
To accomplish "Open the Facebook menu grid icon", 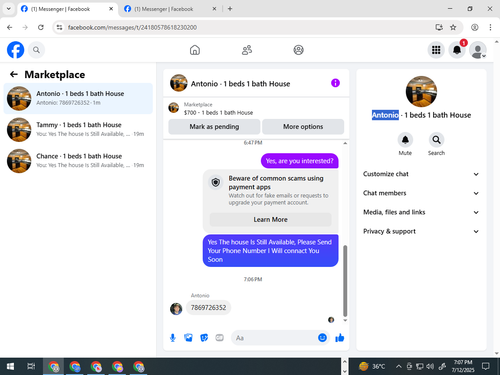I will tap(436, 50).
